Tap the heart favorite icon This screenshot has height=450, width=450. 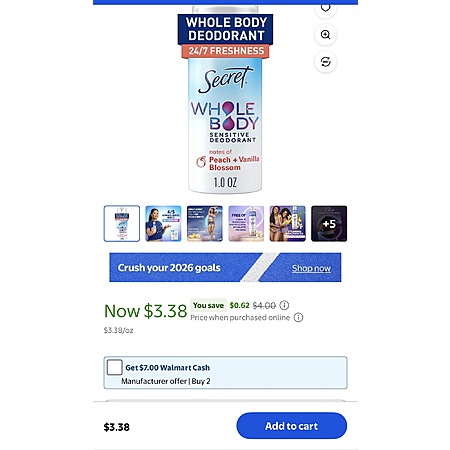point(325,9)
